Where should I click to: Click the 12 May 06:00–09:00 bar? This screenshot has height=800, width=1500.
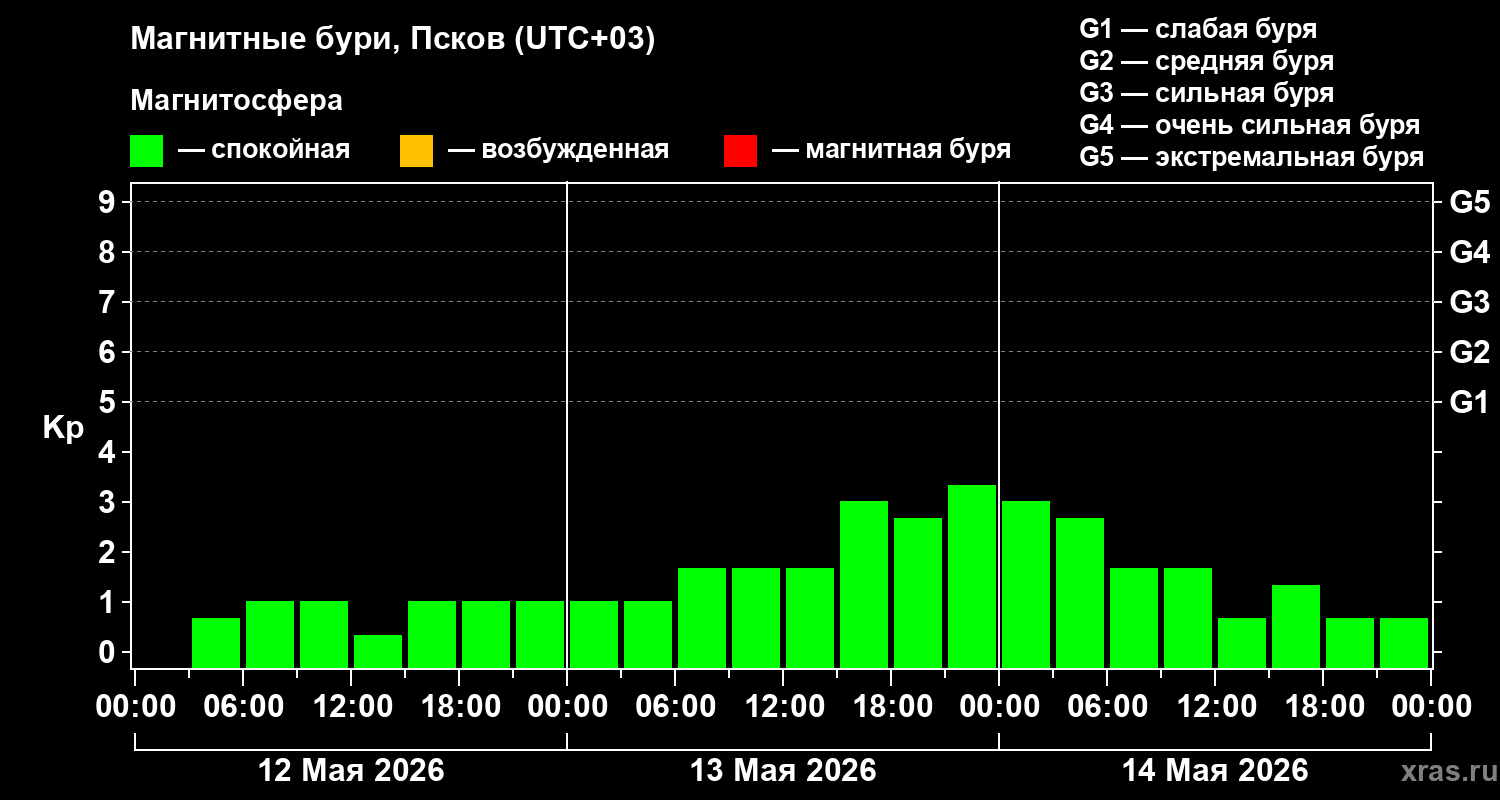270,634
